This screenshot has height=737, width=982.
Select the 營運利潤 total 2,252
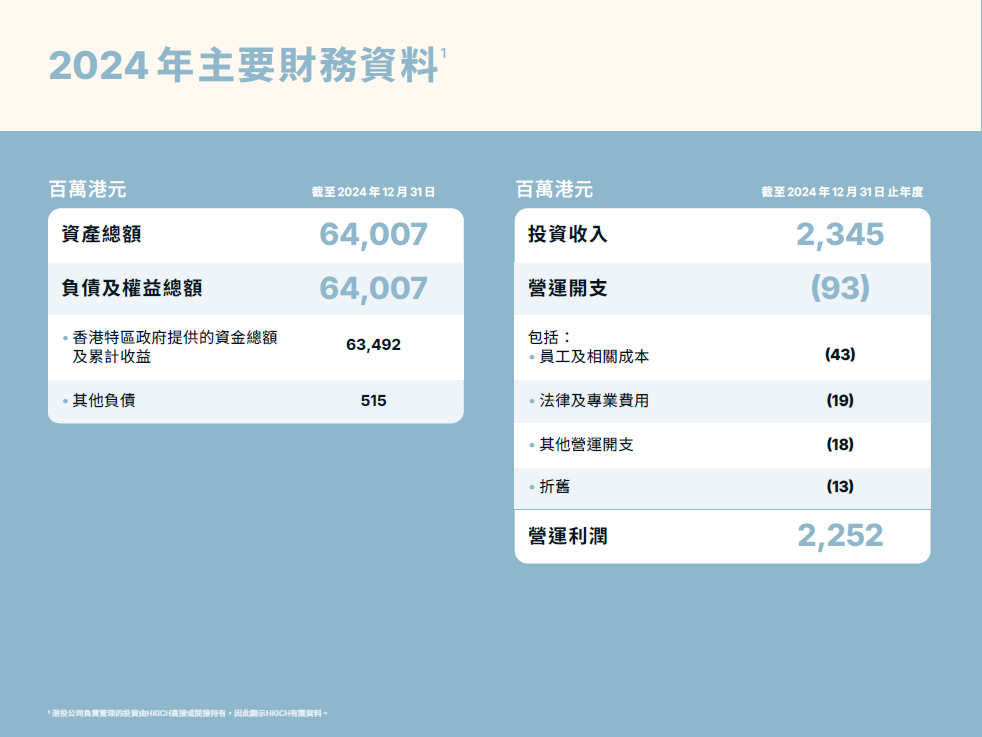(x=840, y=536)
